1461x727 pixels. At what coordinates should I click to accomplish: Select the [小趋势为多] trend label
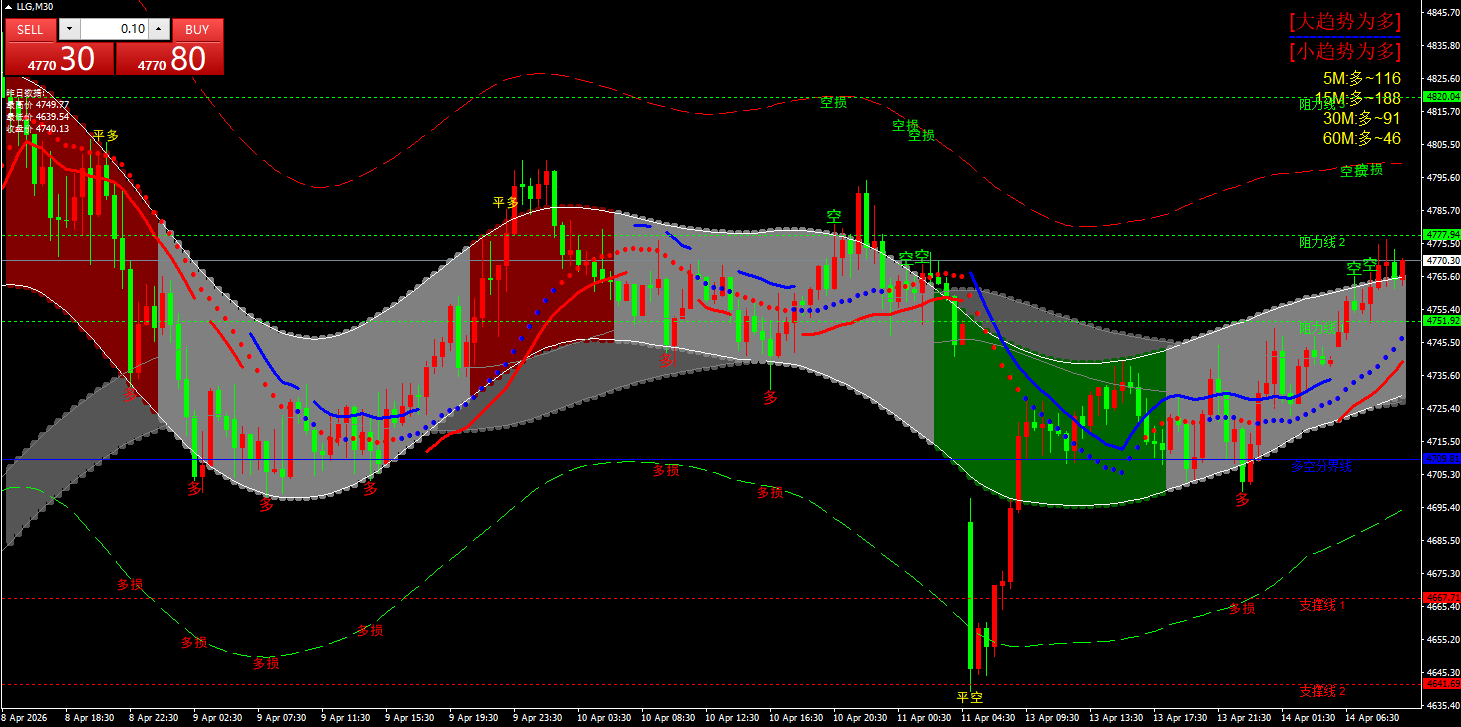pos(1345,50)
